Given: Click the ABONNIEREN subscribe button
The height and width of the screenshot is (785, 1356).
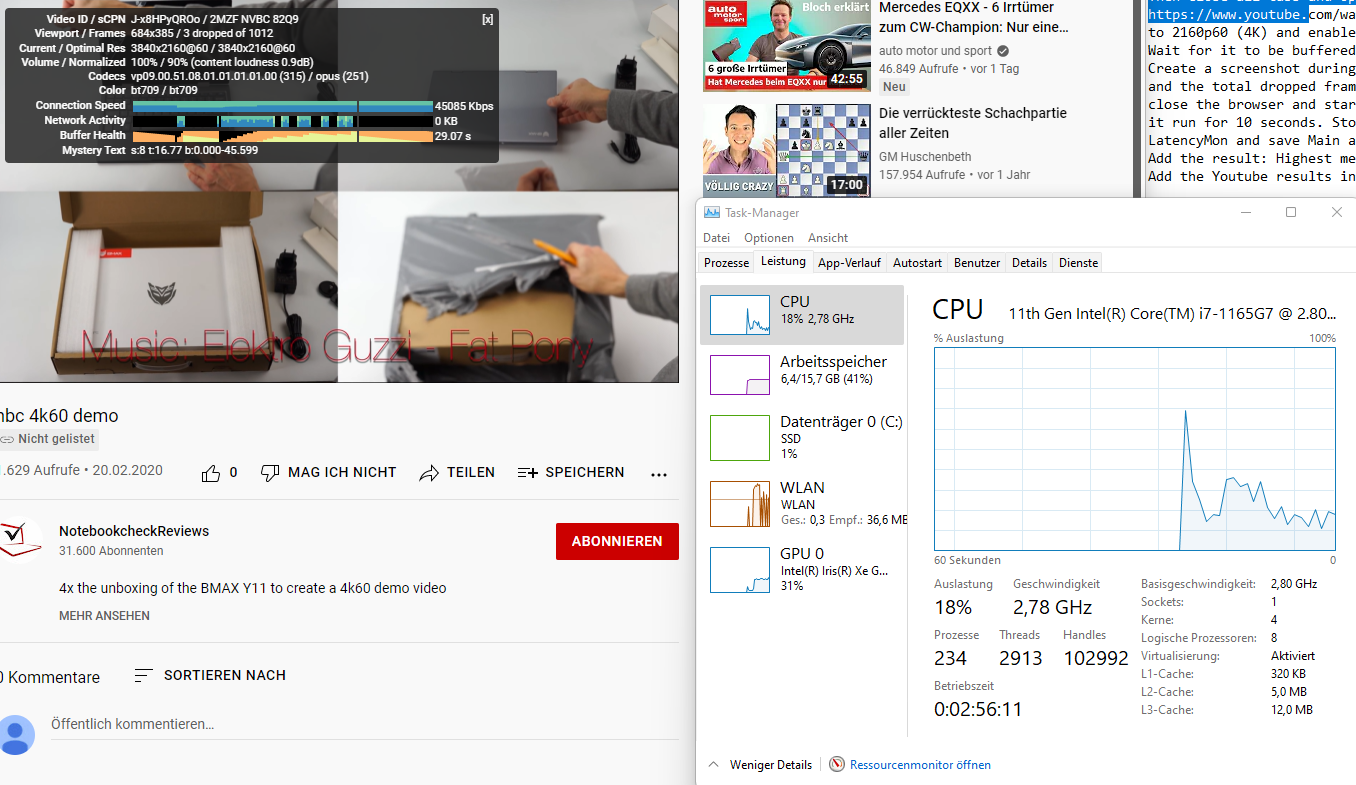Looking at the screenshot, I should [x=617, y=541].
